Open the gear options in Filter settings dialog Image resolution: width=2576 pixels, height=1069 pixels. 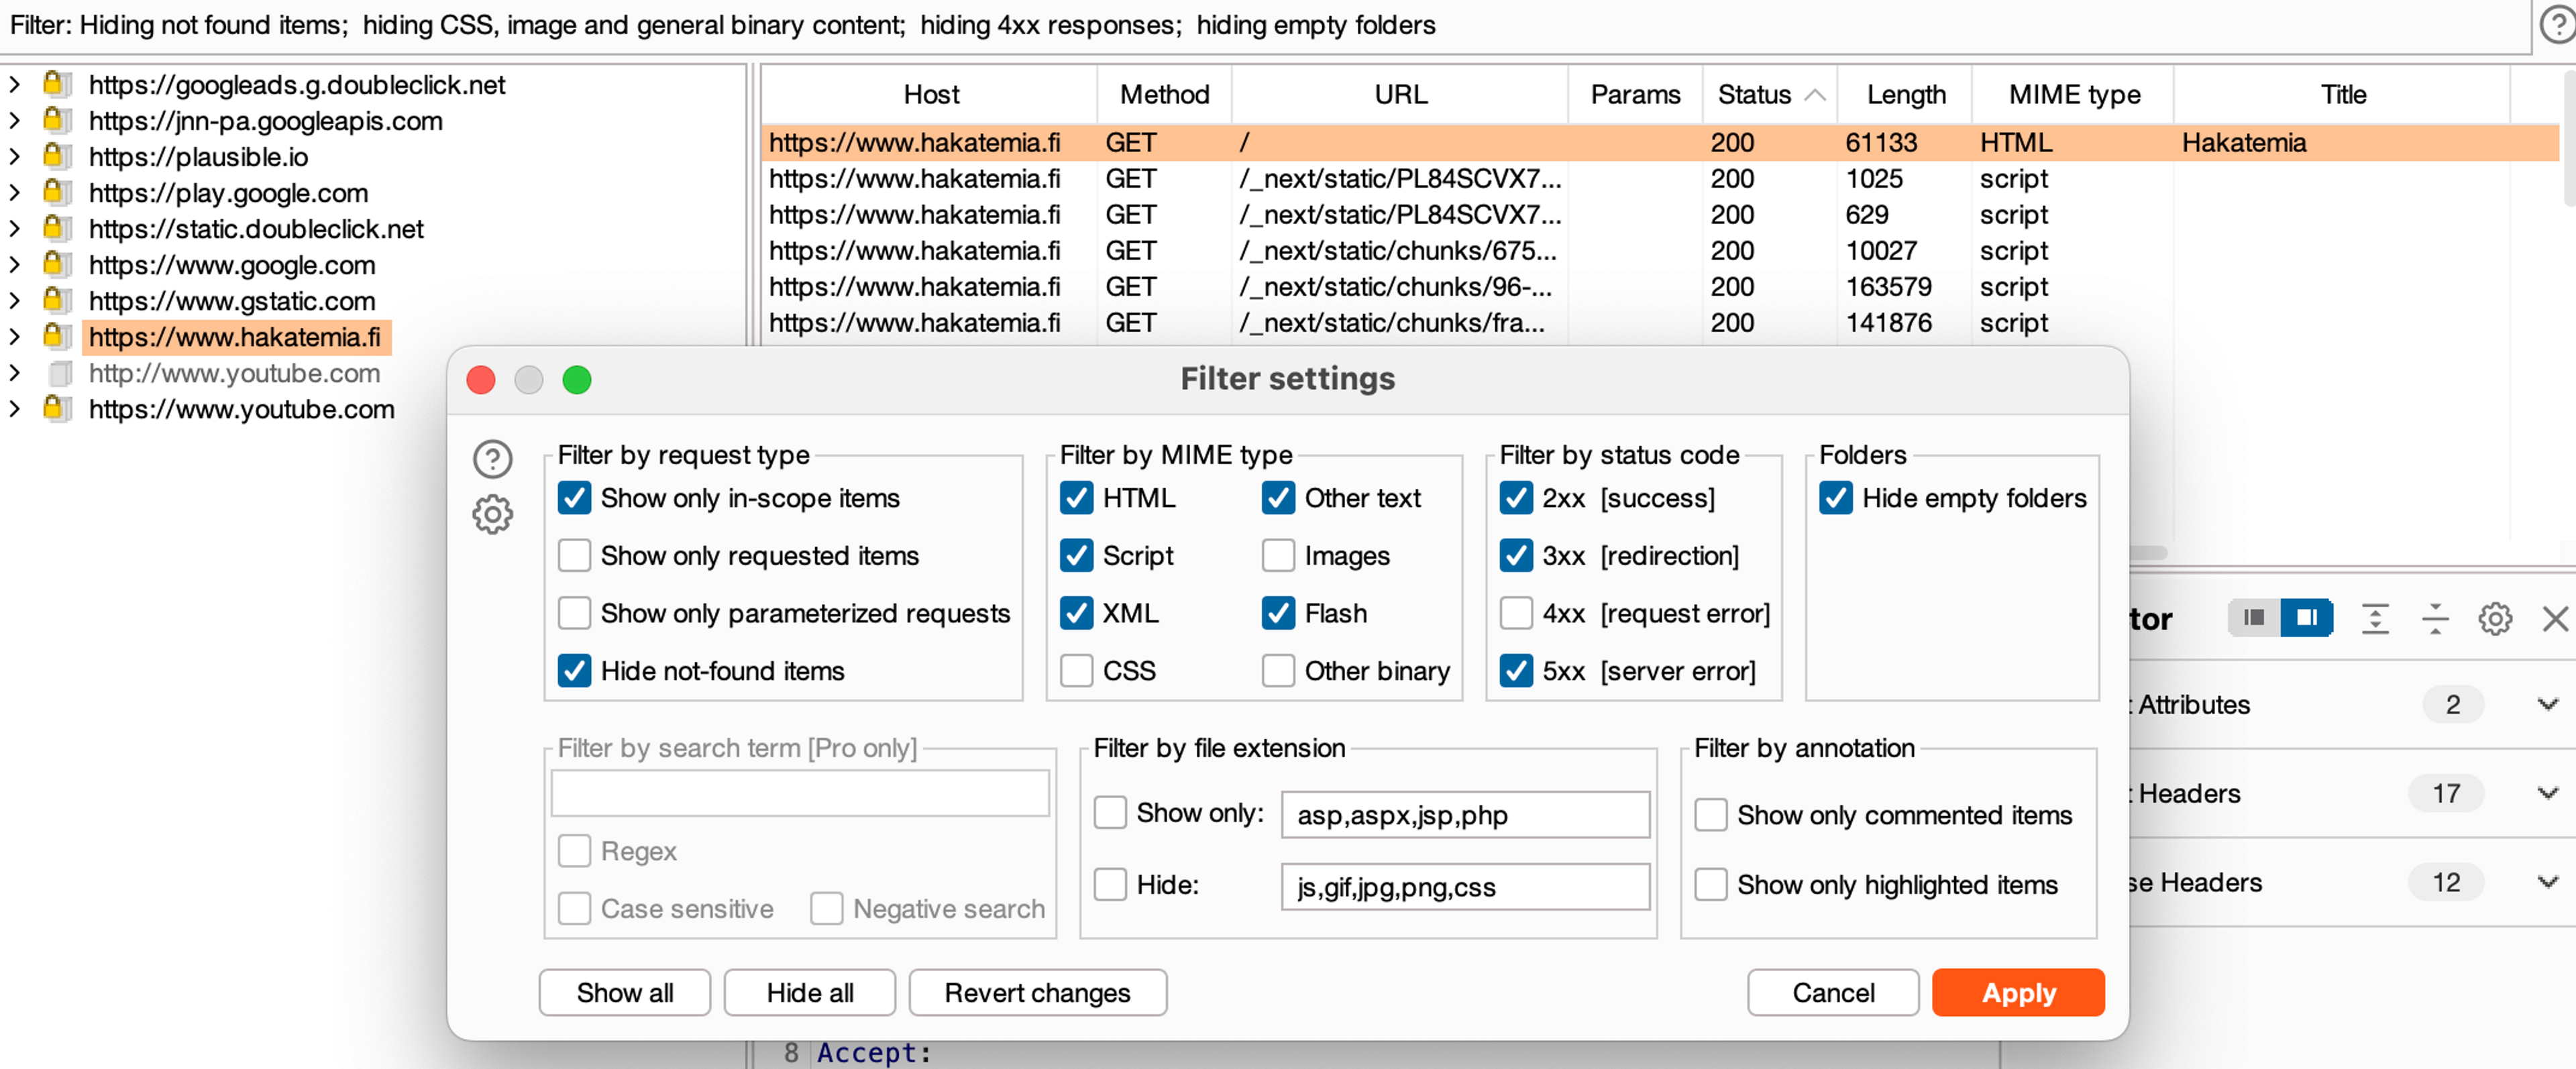tap(492, 514)
